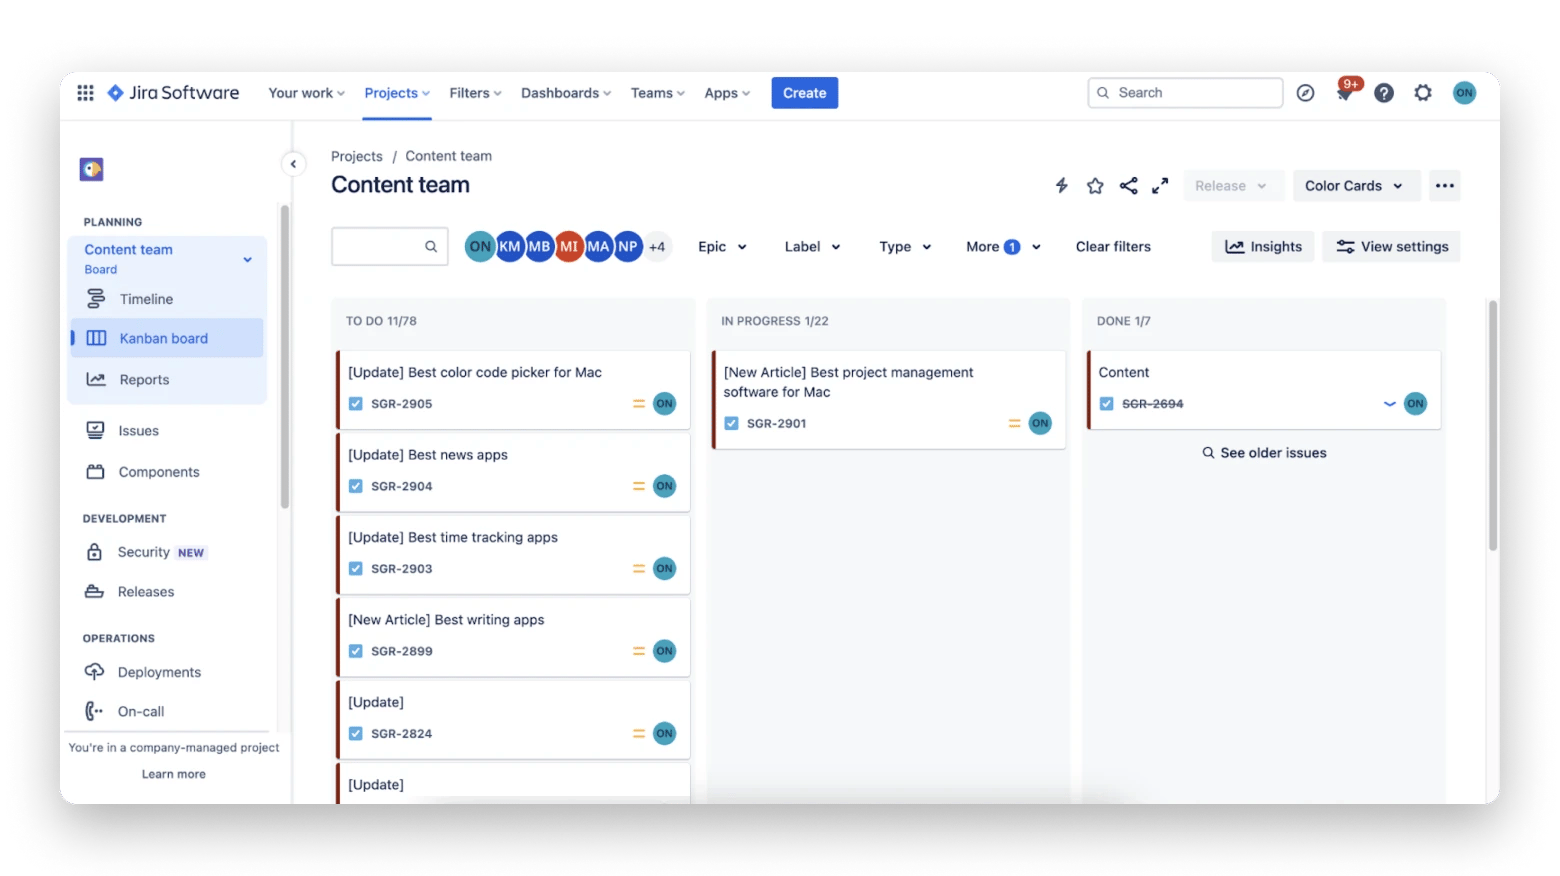Filter by the MI avatar
The width and height of the screenshot is (1560, 876).
coord(569,247)
